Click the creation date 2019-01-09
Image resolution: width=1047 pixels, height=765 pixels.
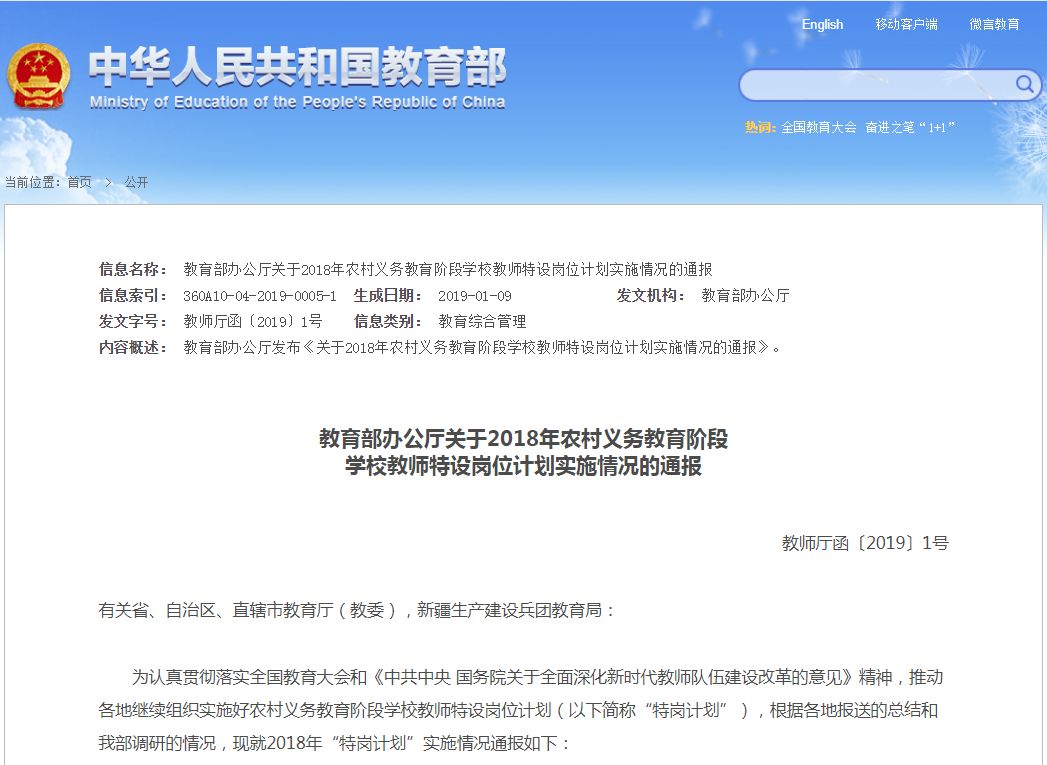(x=475, y=296)
